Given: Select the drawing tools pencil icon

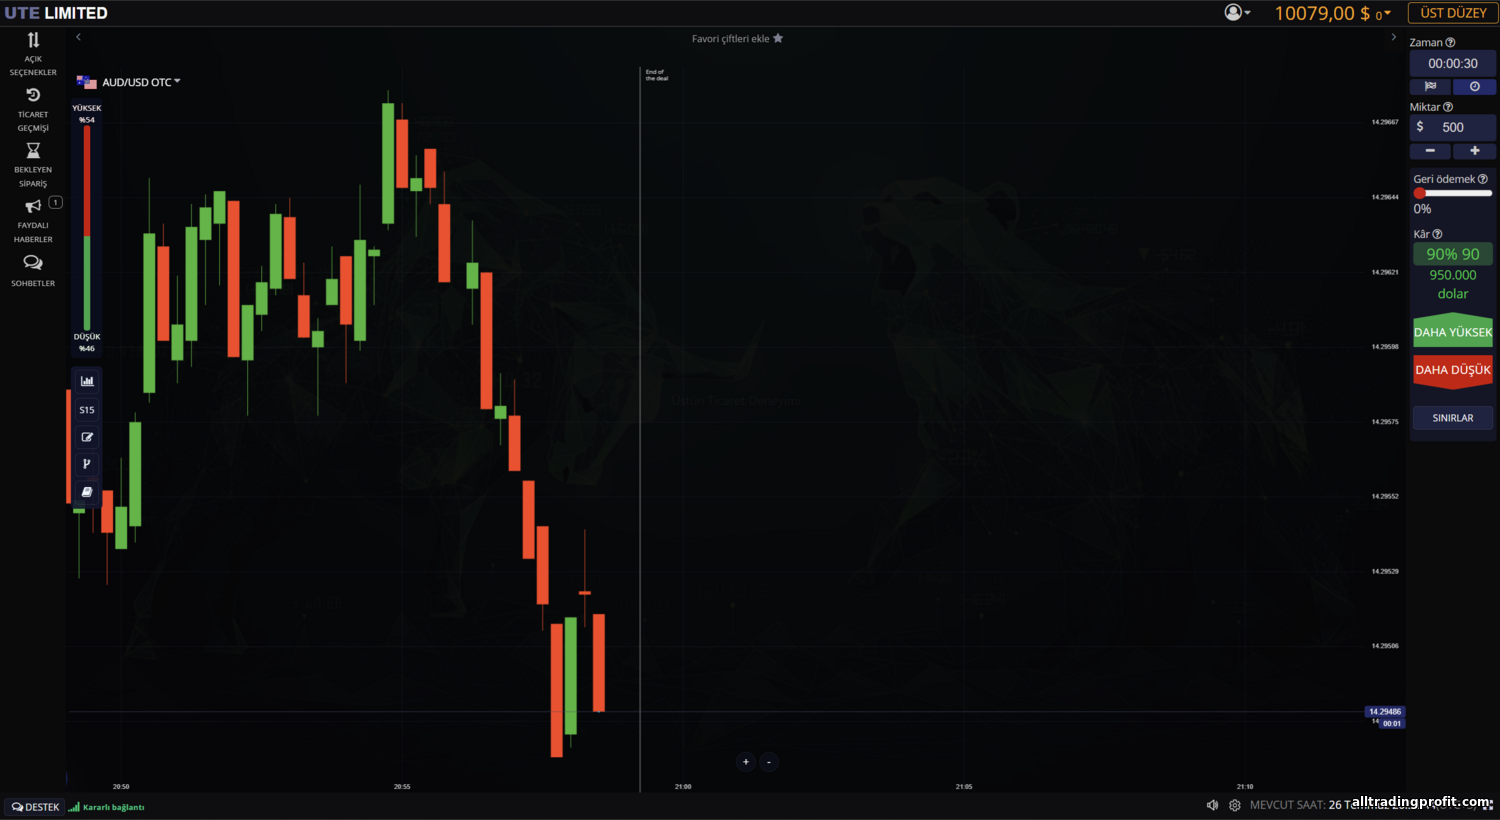Looking at the screenshot, I should 87,437.
